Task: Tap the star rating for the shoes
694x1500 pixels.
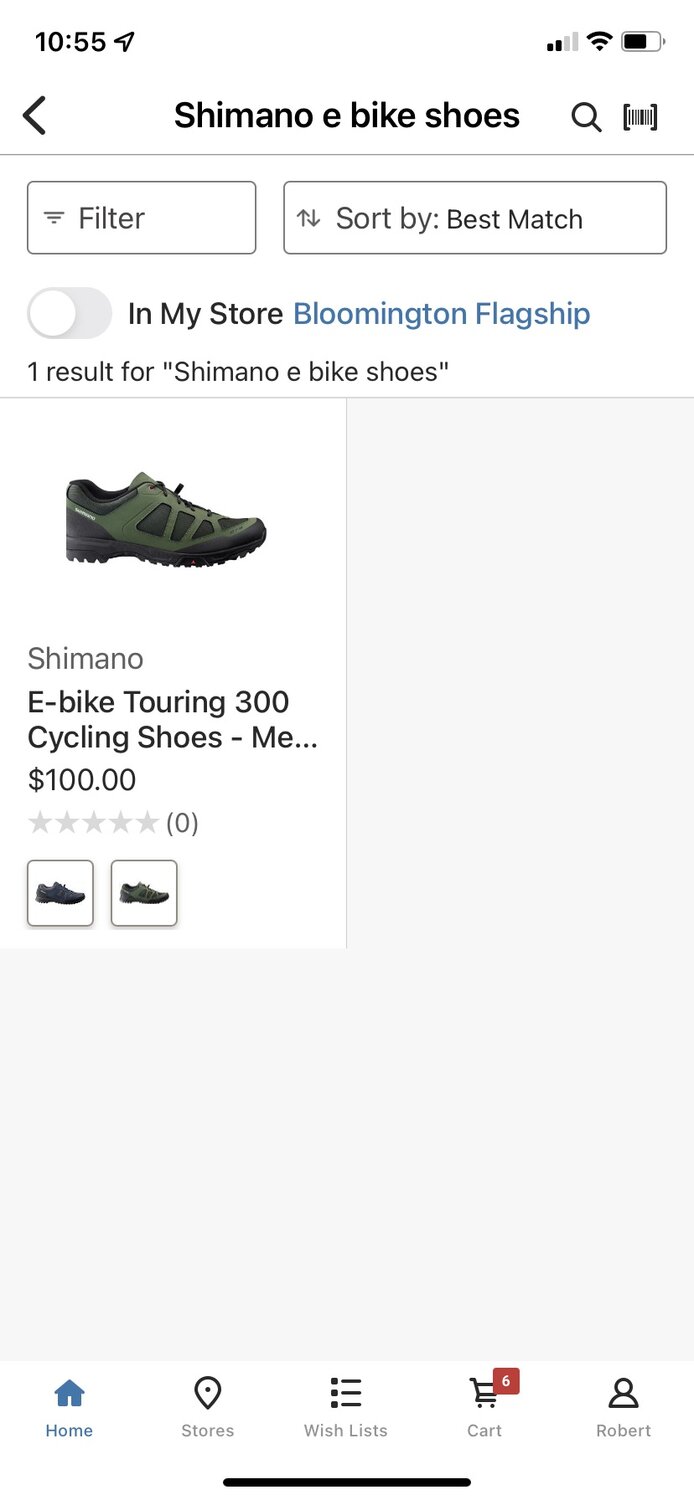Action: pyautogui.click(x=93, y=823)
